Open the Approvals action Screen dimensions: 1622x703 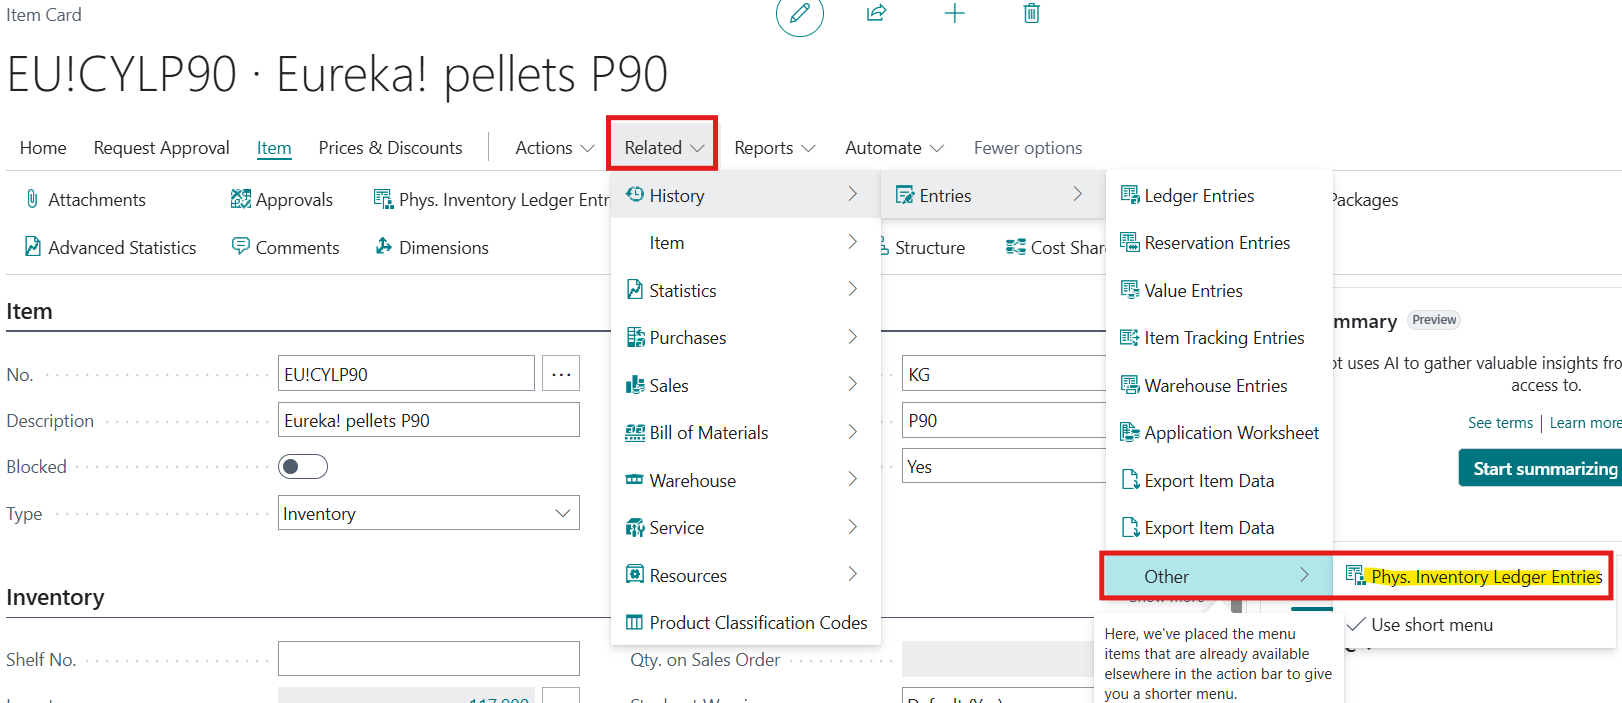click(x=281, y=199)
